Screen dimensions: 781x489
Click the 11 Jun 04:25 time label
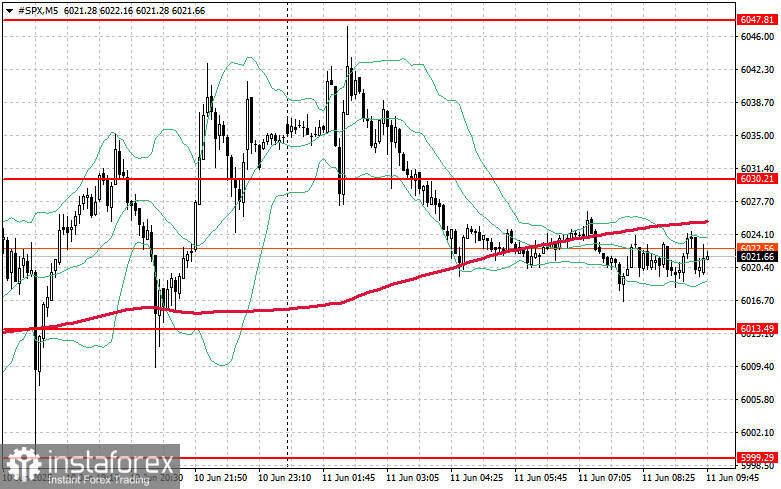pyautogui.click(x=476, y=478)
